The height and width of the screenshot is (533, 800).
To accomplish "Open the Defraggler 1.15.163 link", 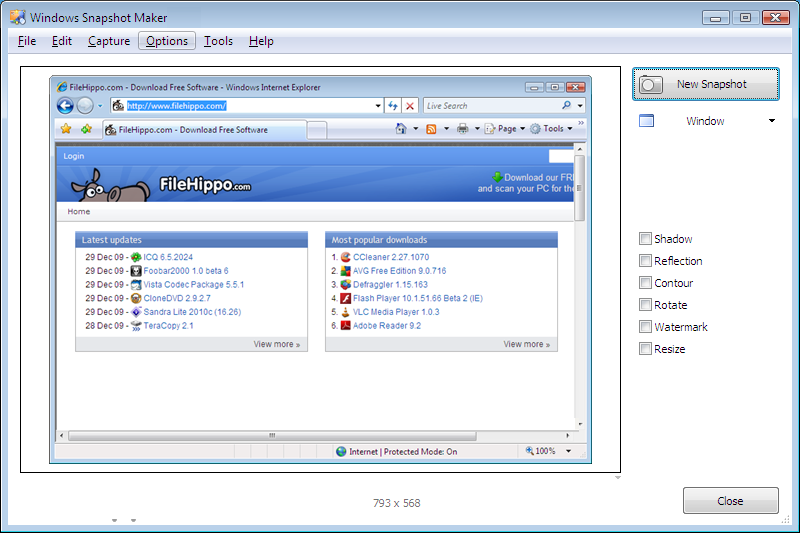I will (x=390, y=285).
